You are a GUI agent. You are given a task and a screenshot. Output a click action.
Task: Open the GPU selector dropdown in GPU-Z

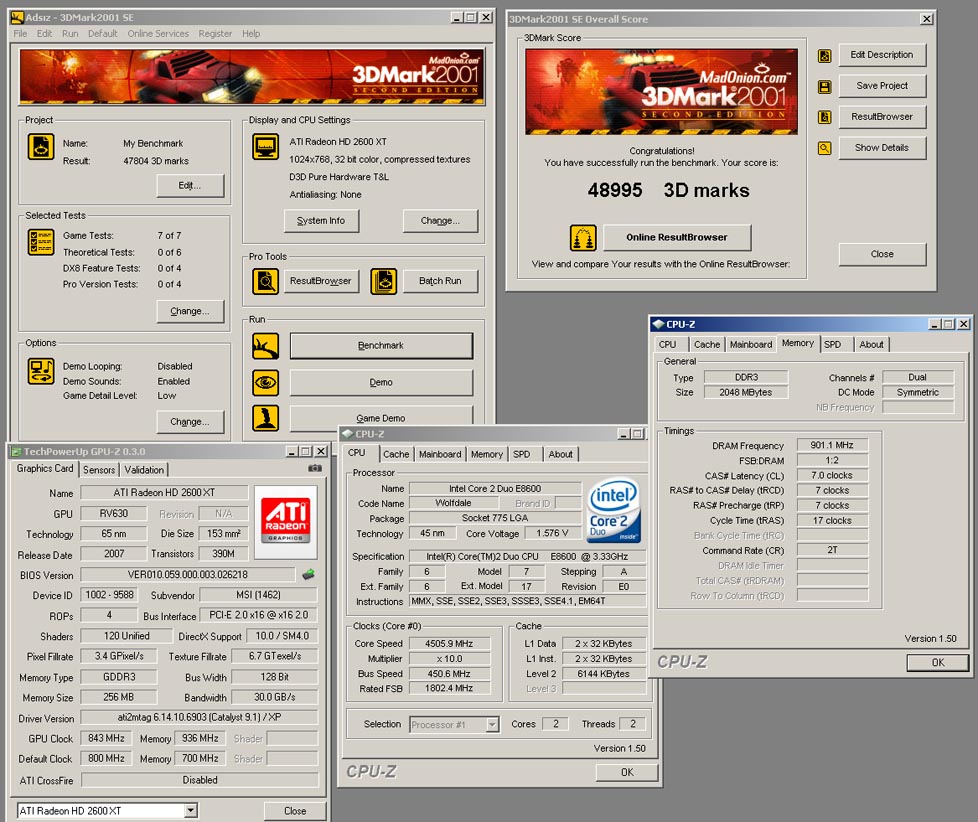pos(191,811)
